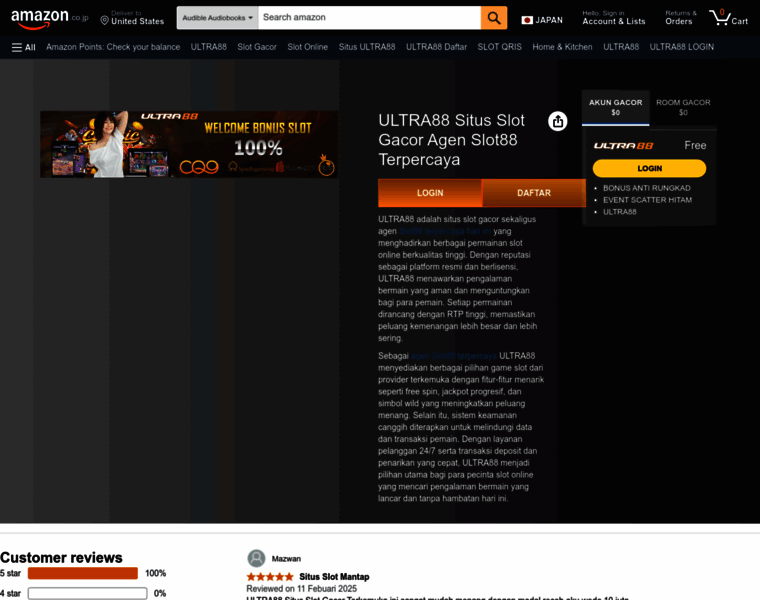760x600 pixels.
Task: Click reviewer name Mazwan
Action: click(286, 559)
